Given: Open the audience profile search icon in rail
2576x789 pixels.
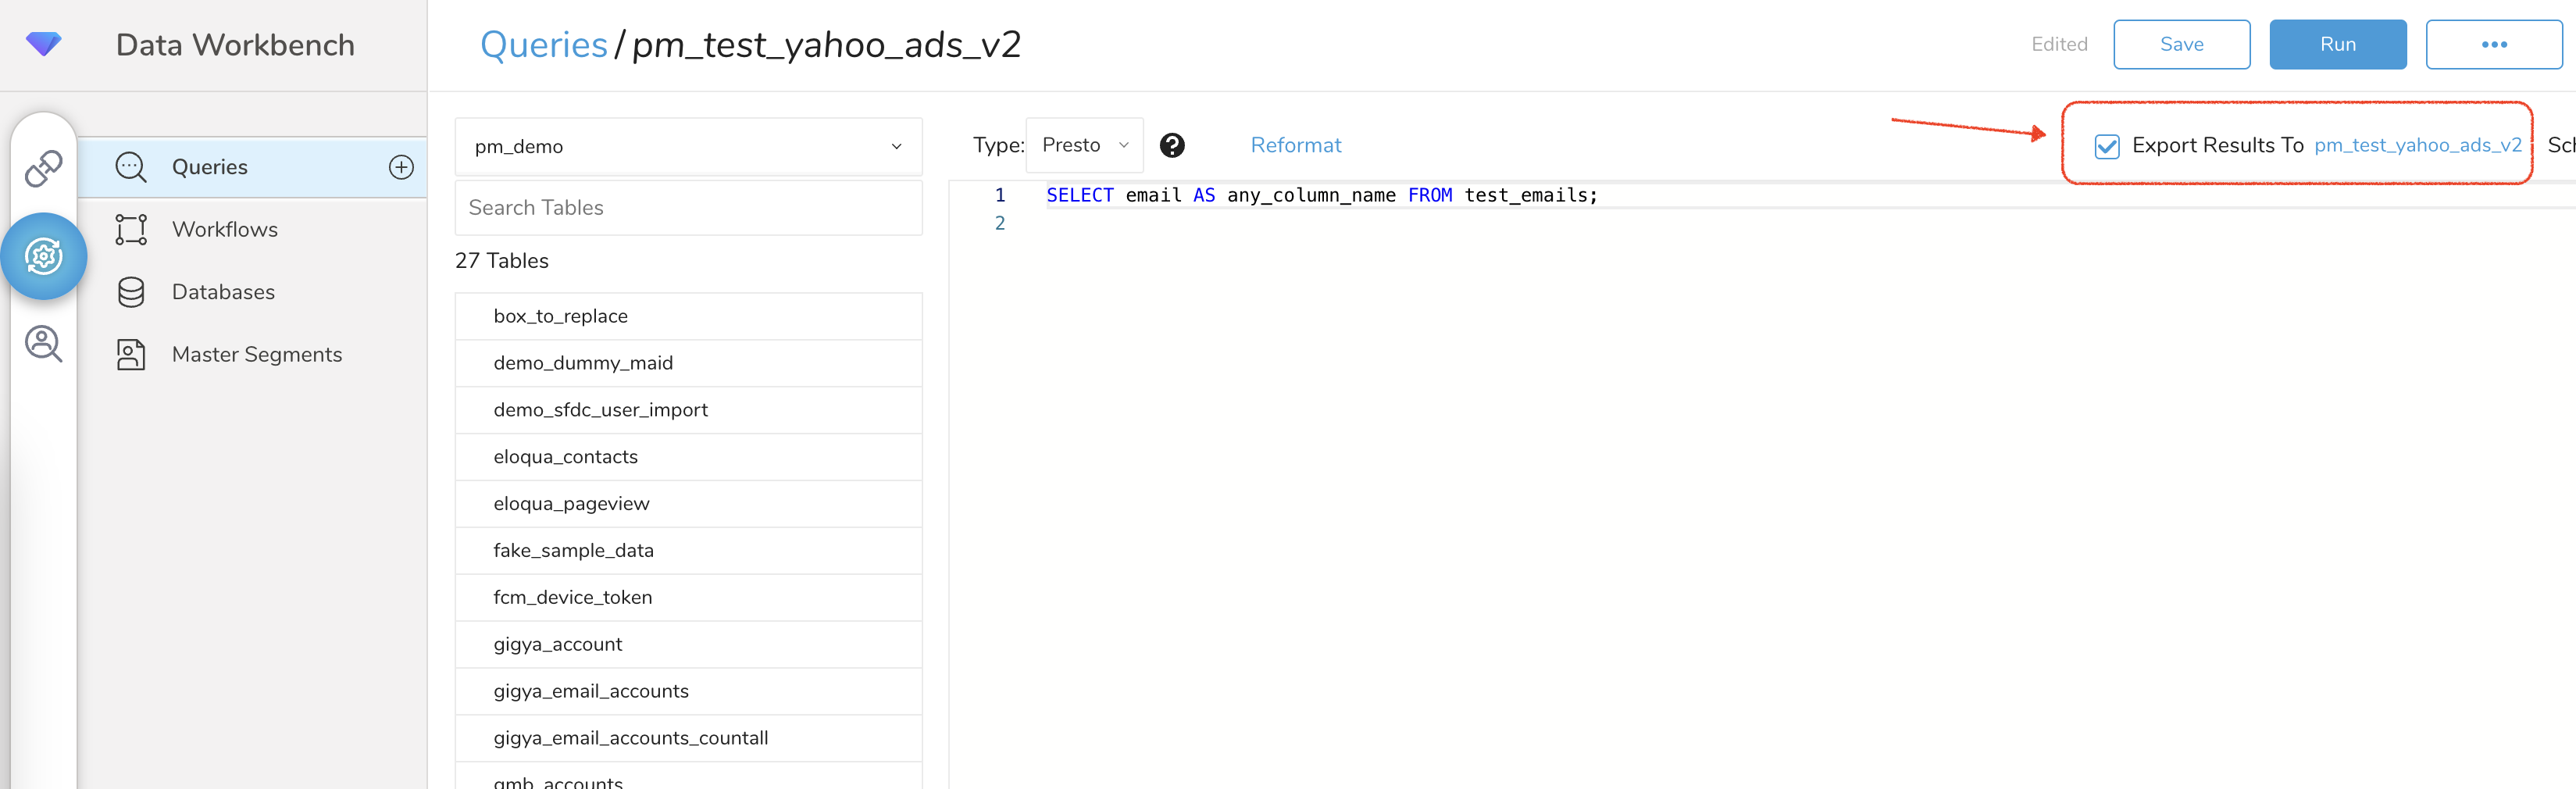Looking at the screenshot, I should click(43, 344).
